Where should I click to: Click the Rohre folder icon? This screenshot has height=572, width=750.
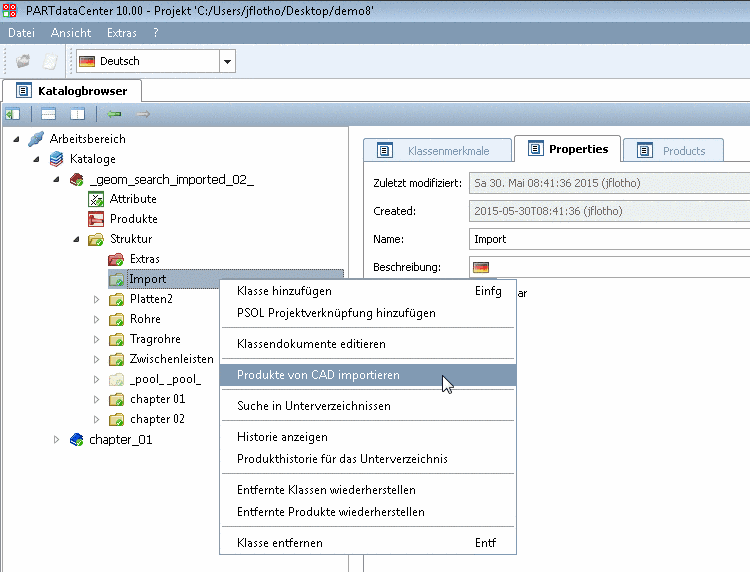point(116,319)
